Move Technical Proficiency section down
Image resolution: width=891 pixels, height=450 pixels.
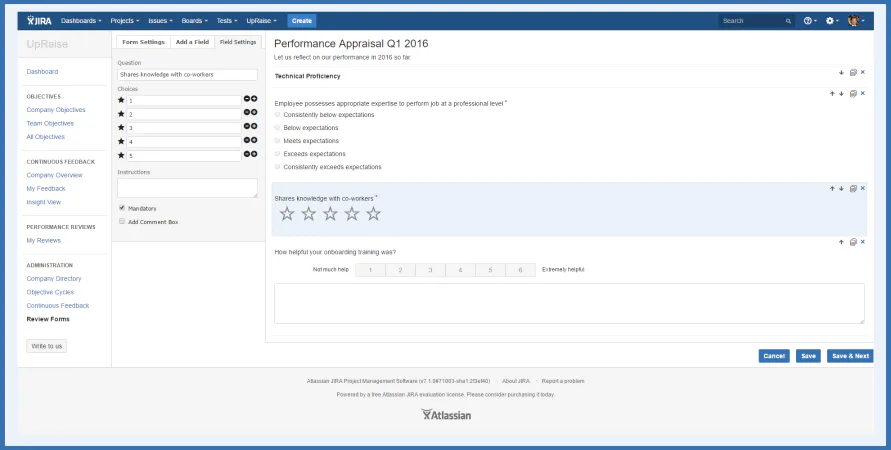coord(842,73)
